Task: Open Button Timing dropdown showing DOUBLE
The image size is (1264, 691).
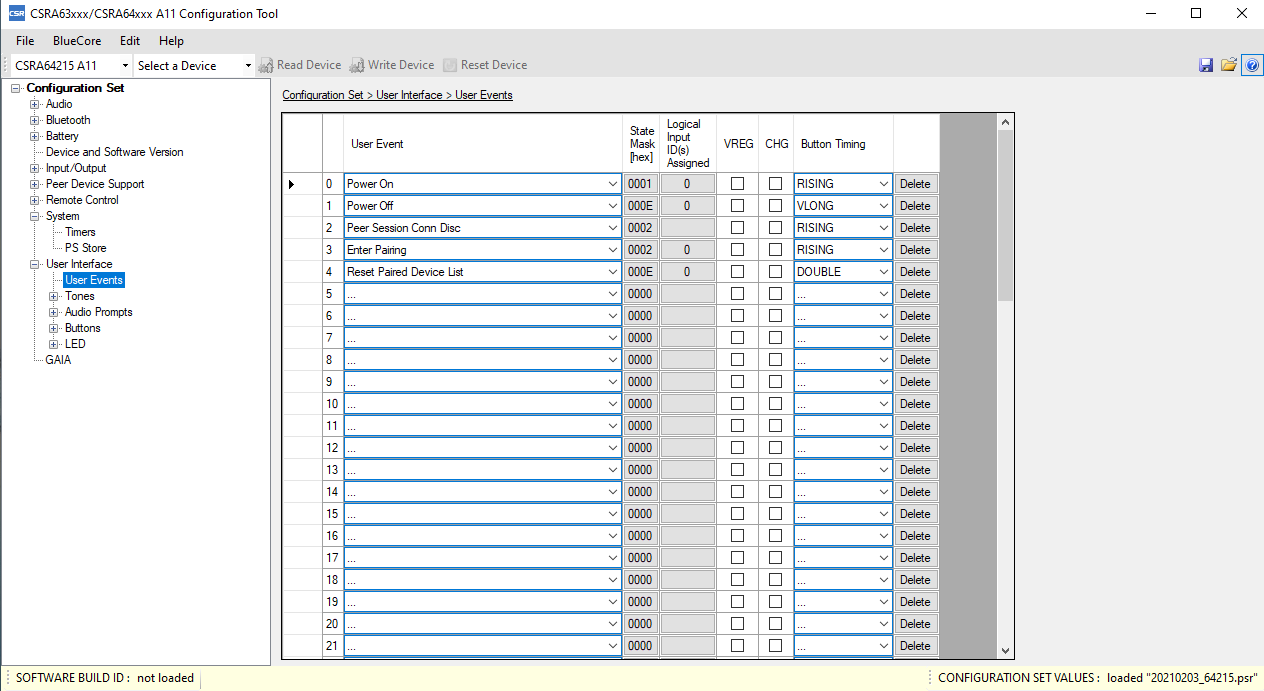Action: click(x=882, y=272)
